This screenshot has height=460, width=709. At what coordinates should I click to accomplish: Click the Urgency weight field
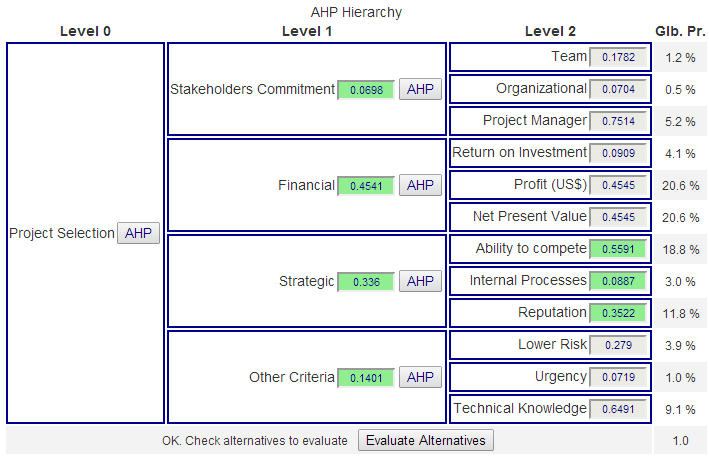[618, 377]
